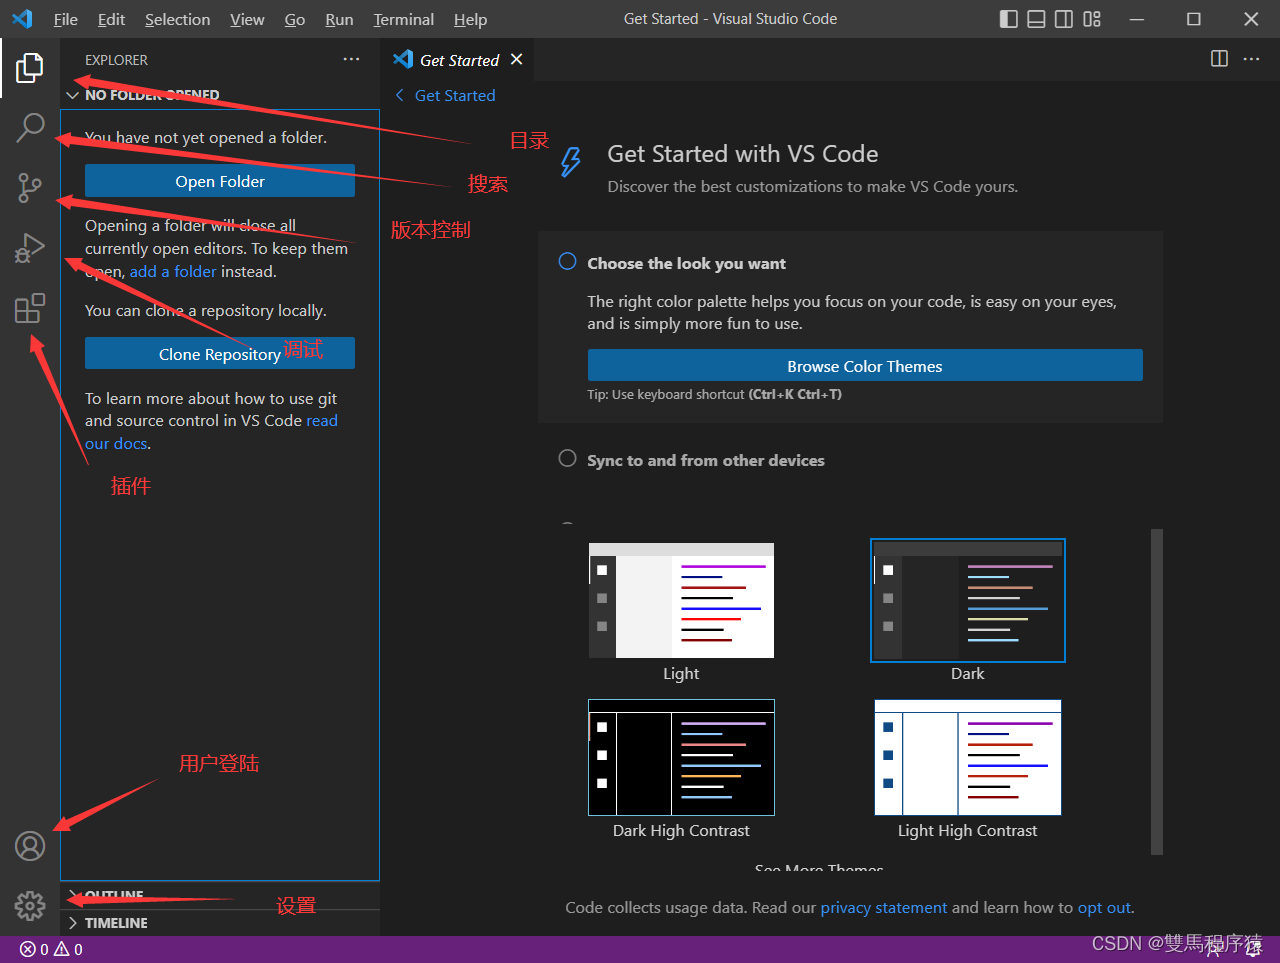Viewport: 1280px width, 963px height.
Task: Show errors and warnings in status bar
Action: (x=52, y=949)
